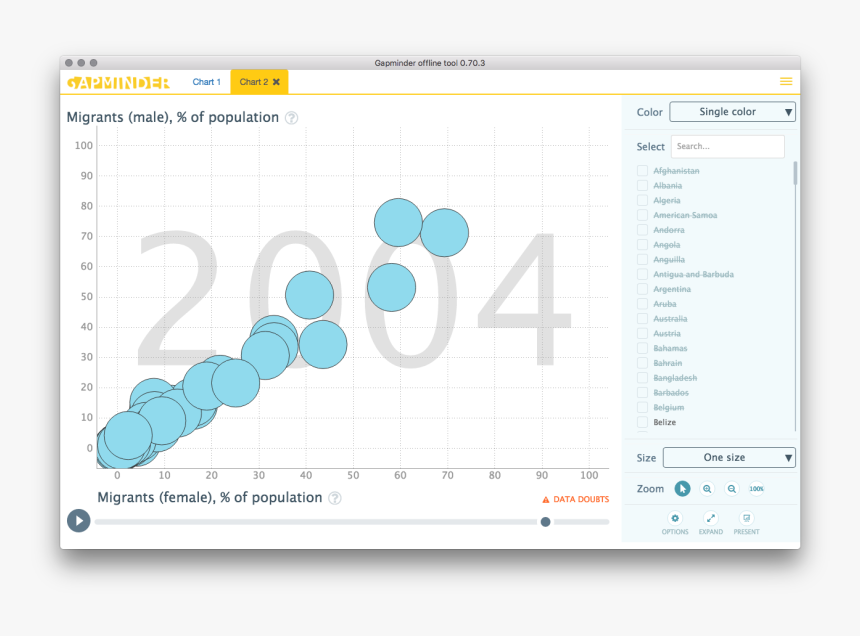The width and height of the screenshot is (860, 636).
Task: Open help for Migrants (male) axis
Action: [x=292, y=118]
